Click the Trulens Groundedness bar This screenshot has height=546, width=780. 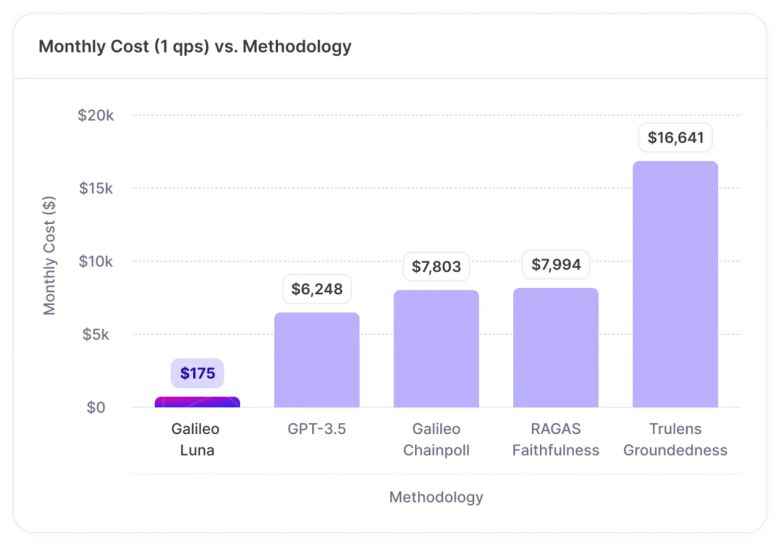[675, 284]
